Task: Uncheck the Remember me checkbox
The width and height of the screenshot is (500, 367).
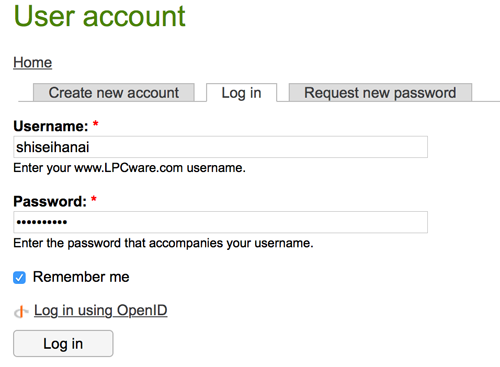Action: 19,277
